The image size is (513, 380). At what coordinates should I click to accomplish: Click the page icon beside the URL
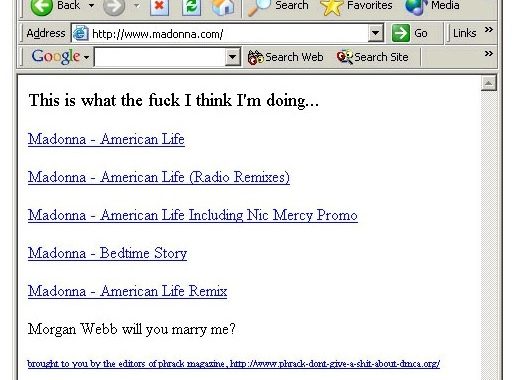point(80,33)
